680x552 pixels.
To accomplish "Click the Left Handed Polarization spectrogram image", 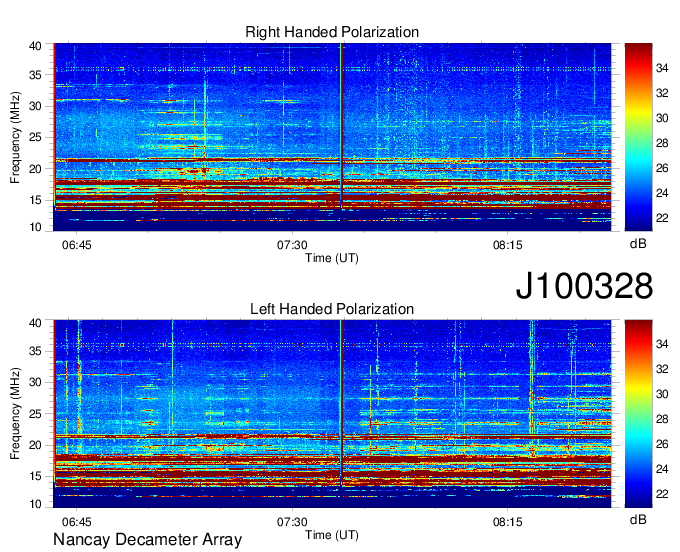I will (x=332, y=414).
